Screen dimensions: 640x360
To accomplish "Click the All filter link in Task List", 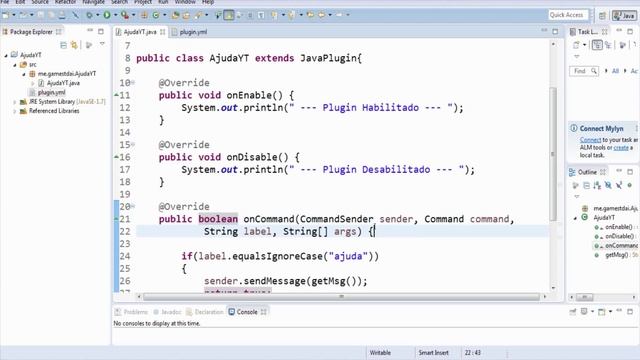I will point(615,71).
